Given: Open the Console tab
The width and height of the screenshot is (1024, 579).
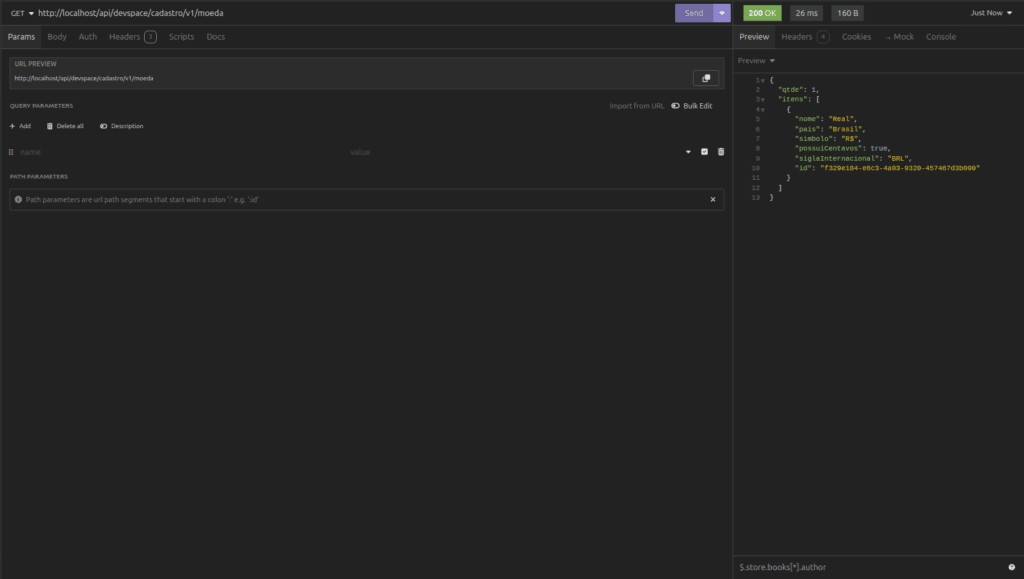Looking at the screenshot, I should point(940,37).
